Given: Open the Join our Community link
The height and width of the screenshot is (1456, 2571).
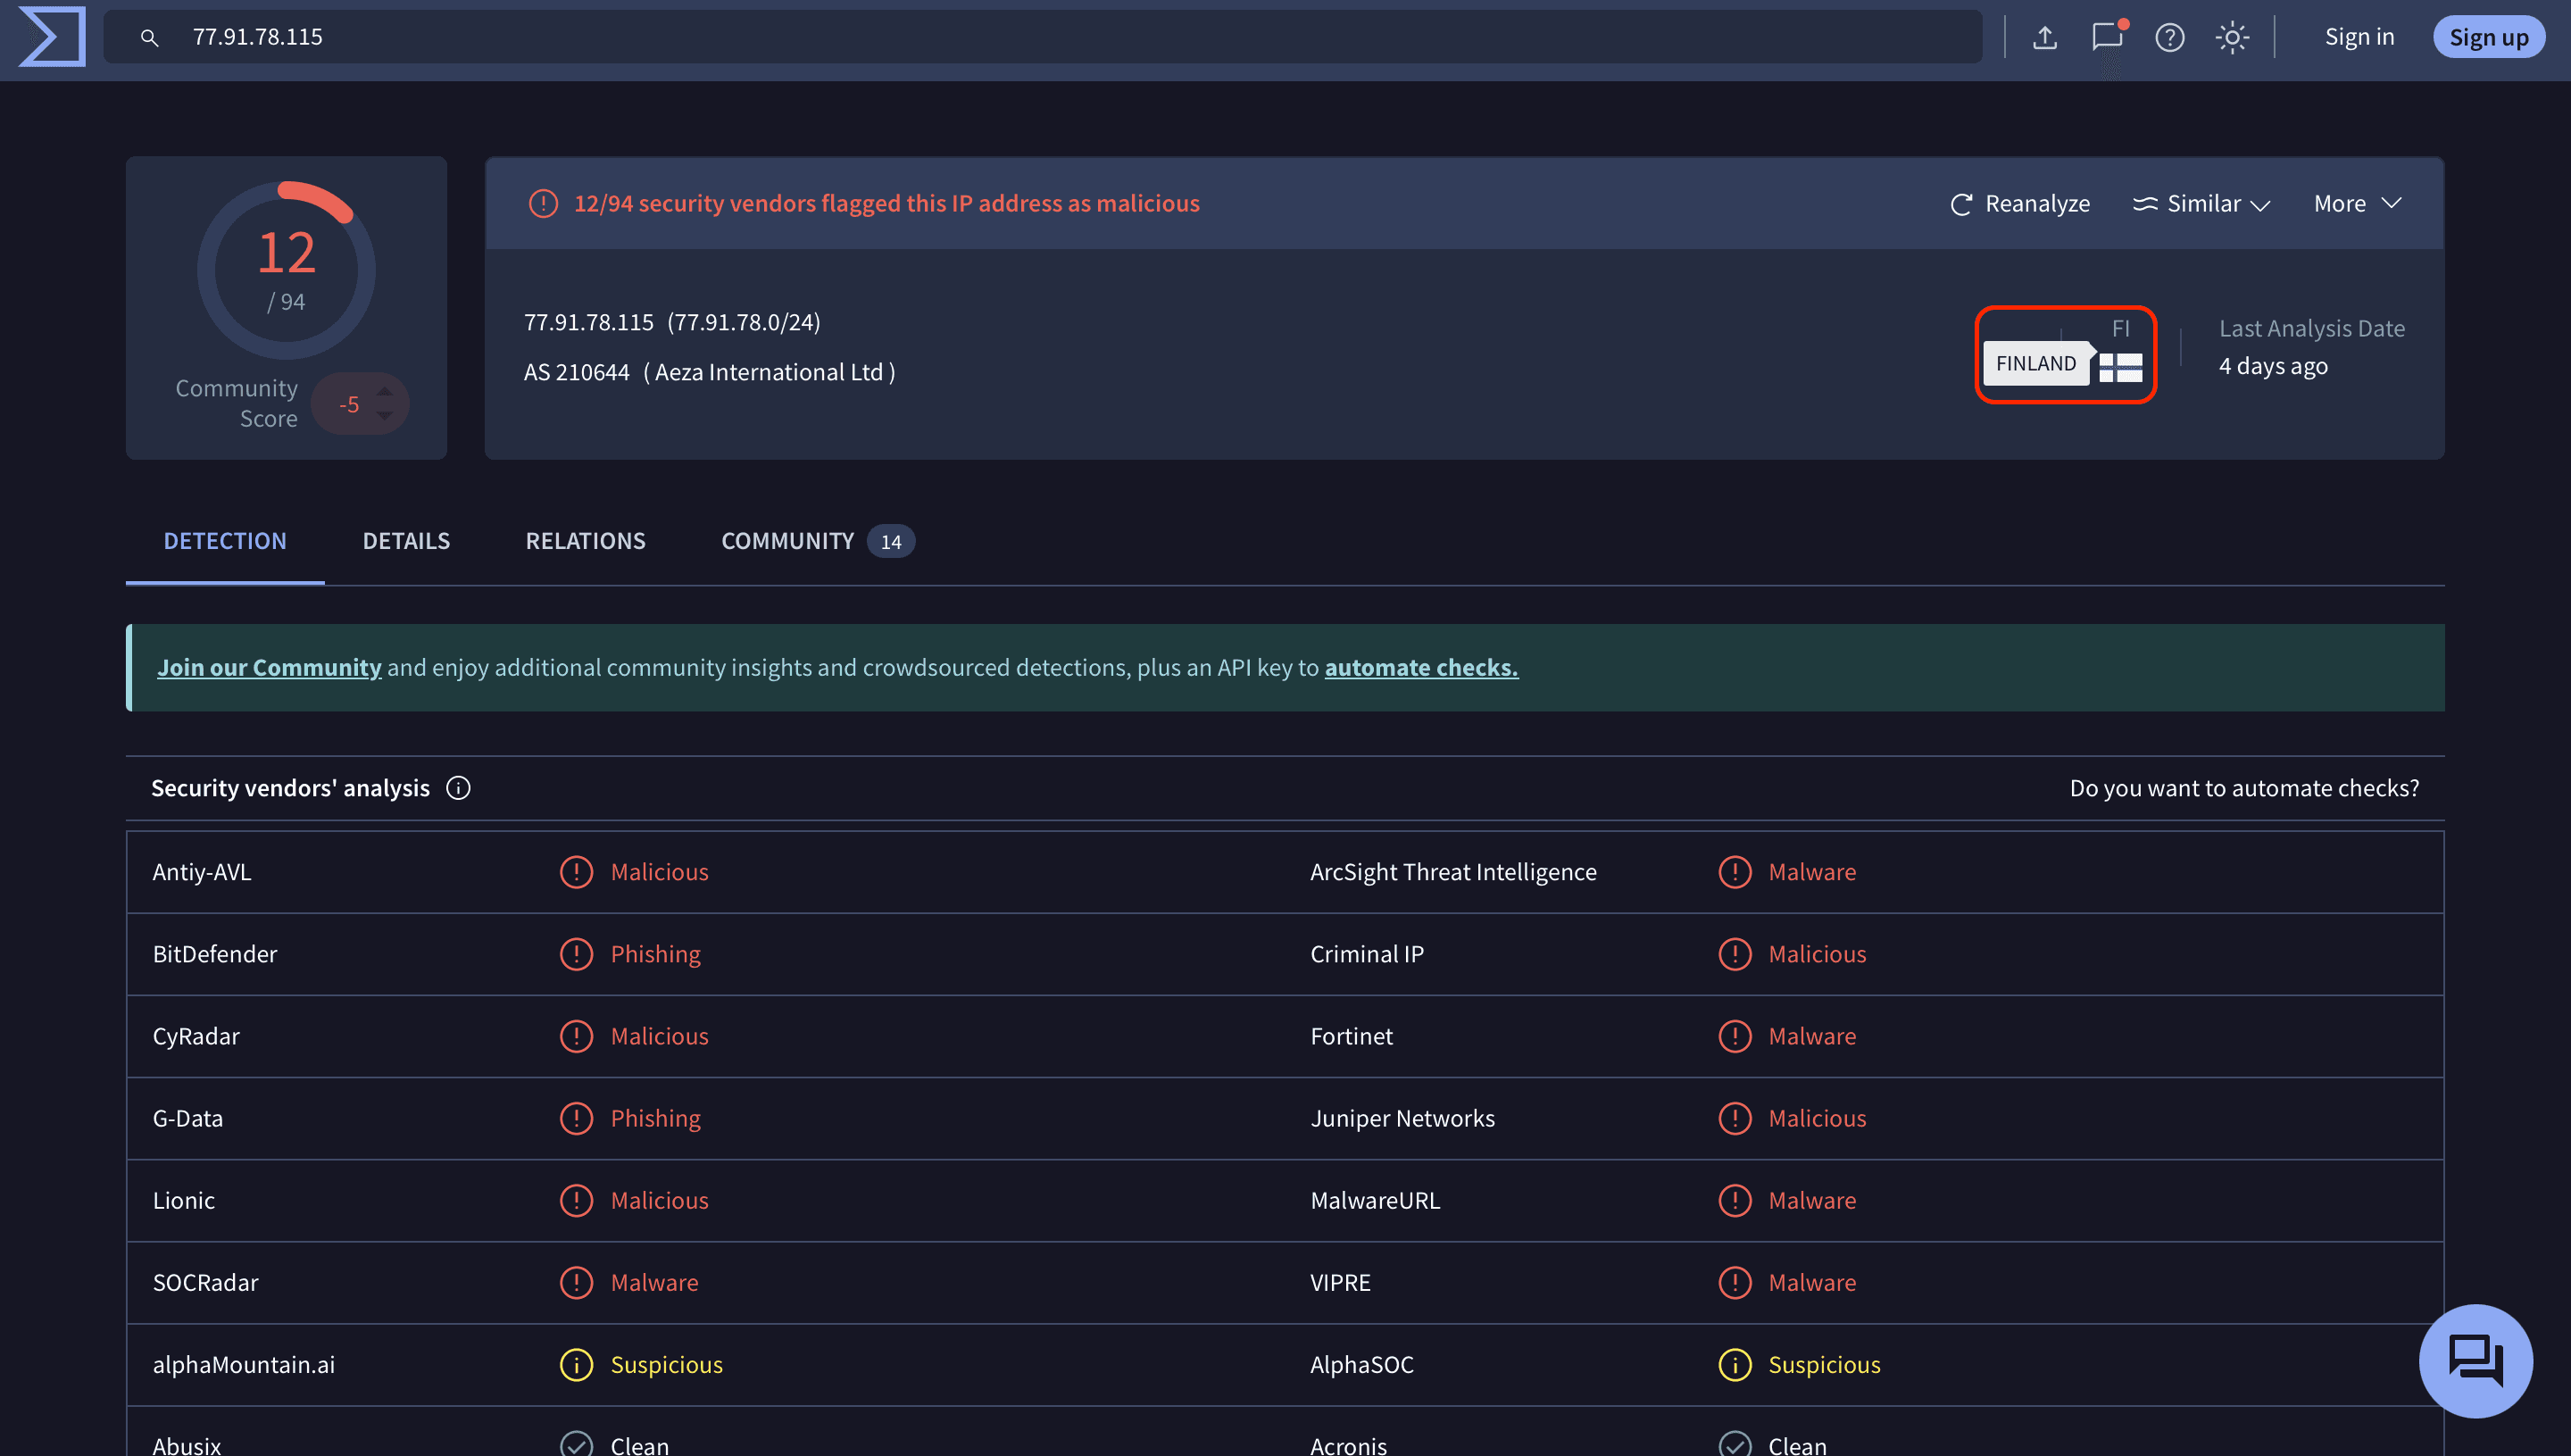Looking at the screenshot, I should [x=269, y=667].
